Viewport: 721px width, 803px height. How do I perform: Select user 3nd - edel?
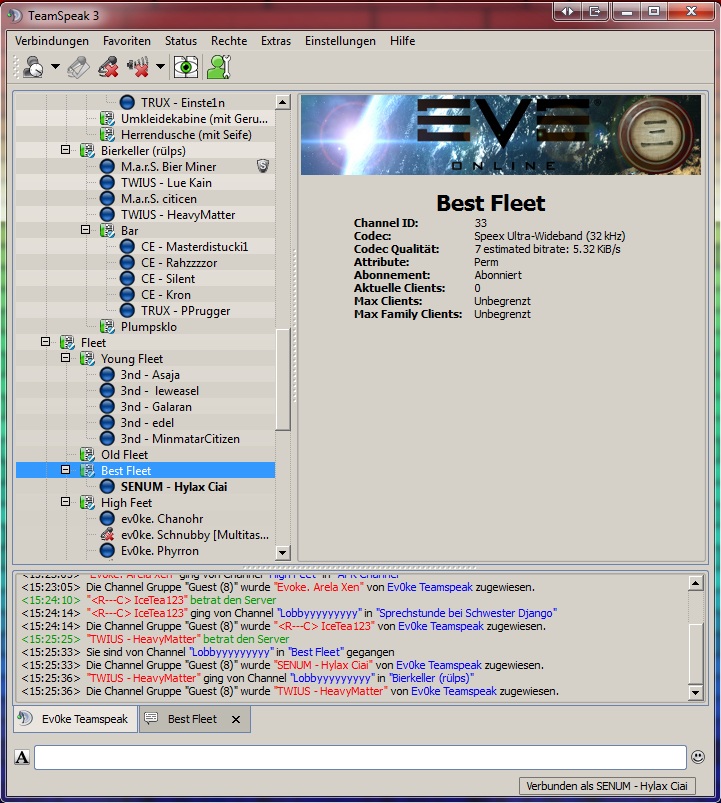pyautogui.click(x=147, y=422)
